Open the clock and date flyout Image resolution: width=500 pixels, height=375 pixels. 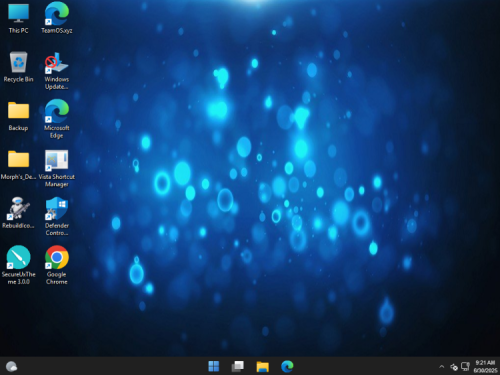(x=485, y=366)
